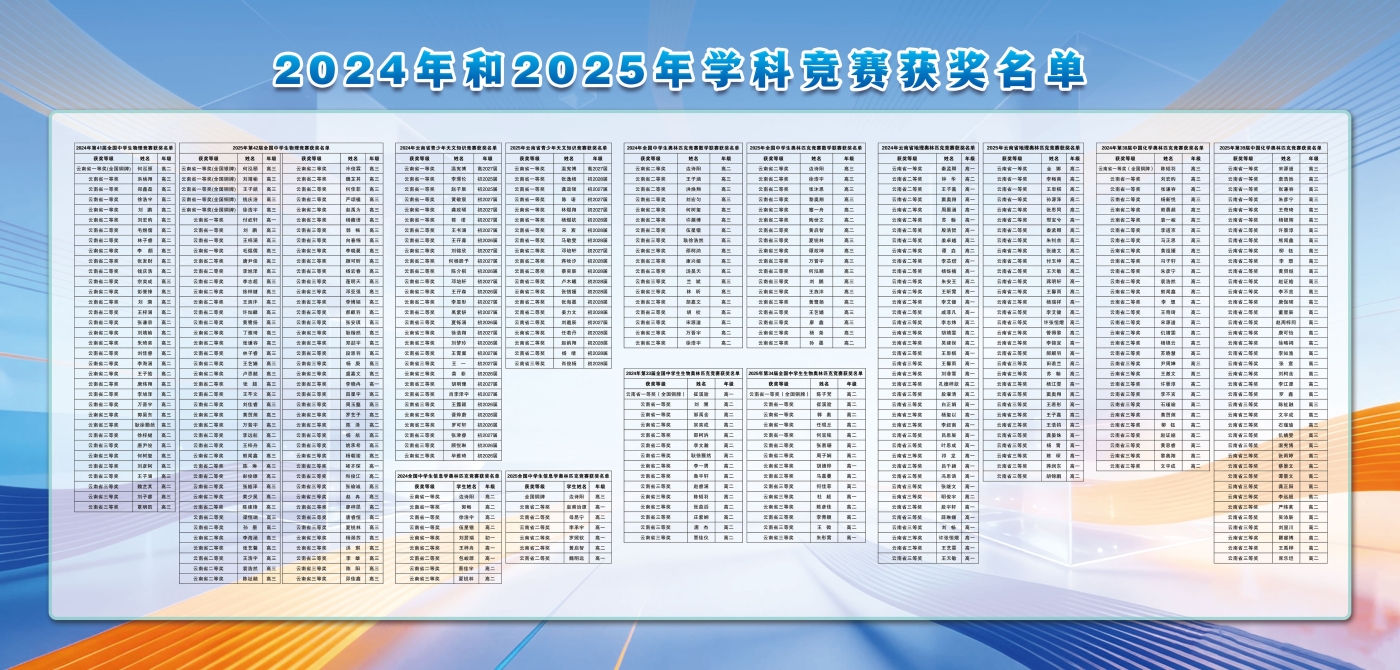The width and height of the screenshot is (1400, 670).
Task: Click the heading "2025年第34届全国中学生生物奥林匹克竞赛获奖名单"
Action: 806,373
